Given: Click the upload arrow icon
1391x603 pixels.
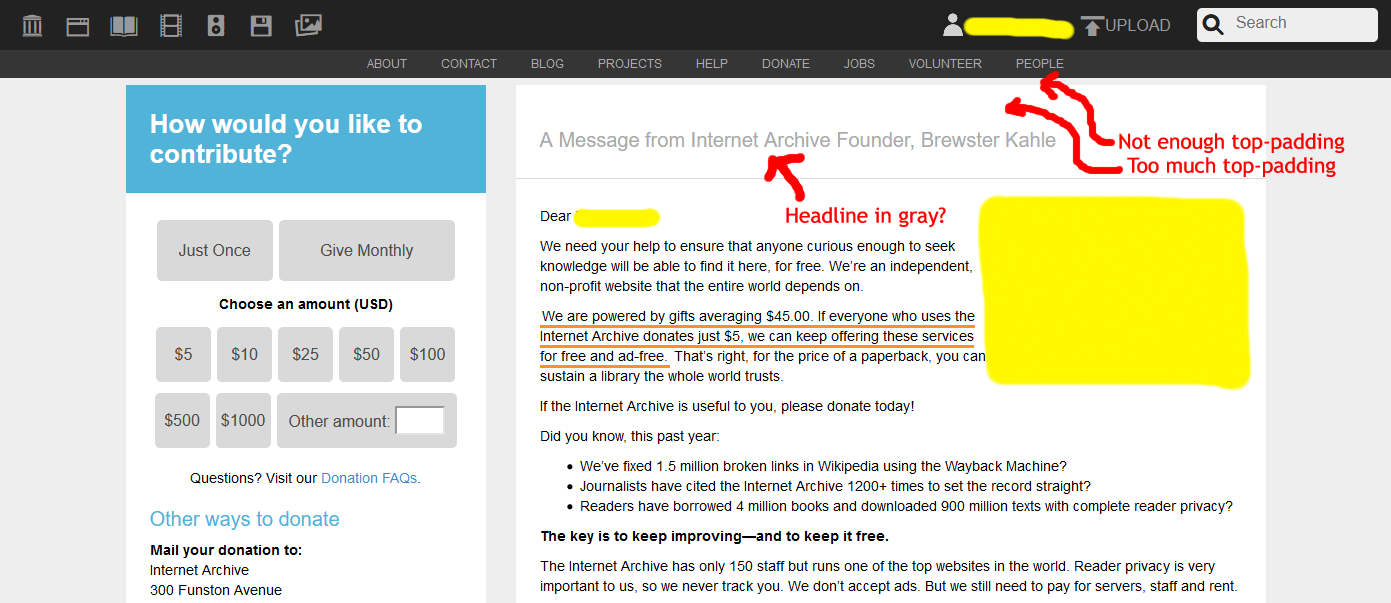Looking at the screenshot, I should 1092,26.
